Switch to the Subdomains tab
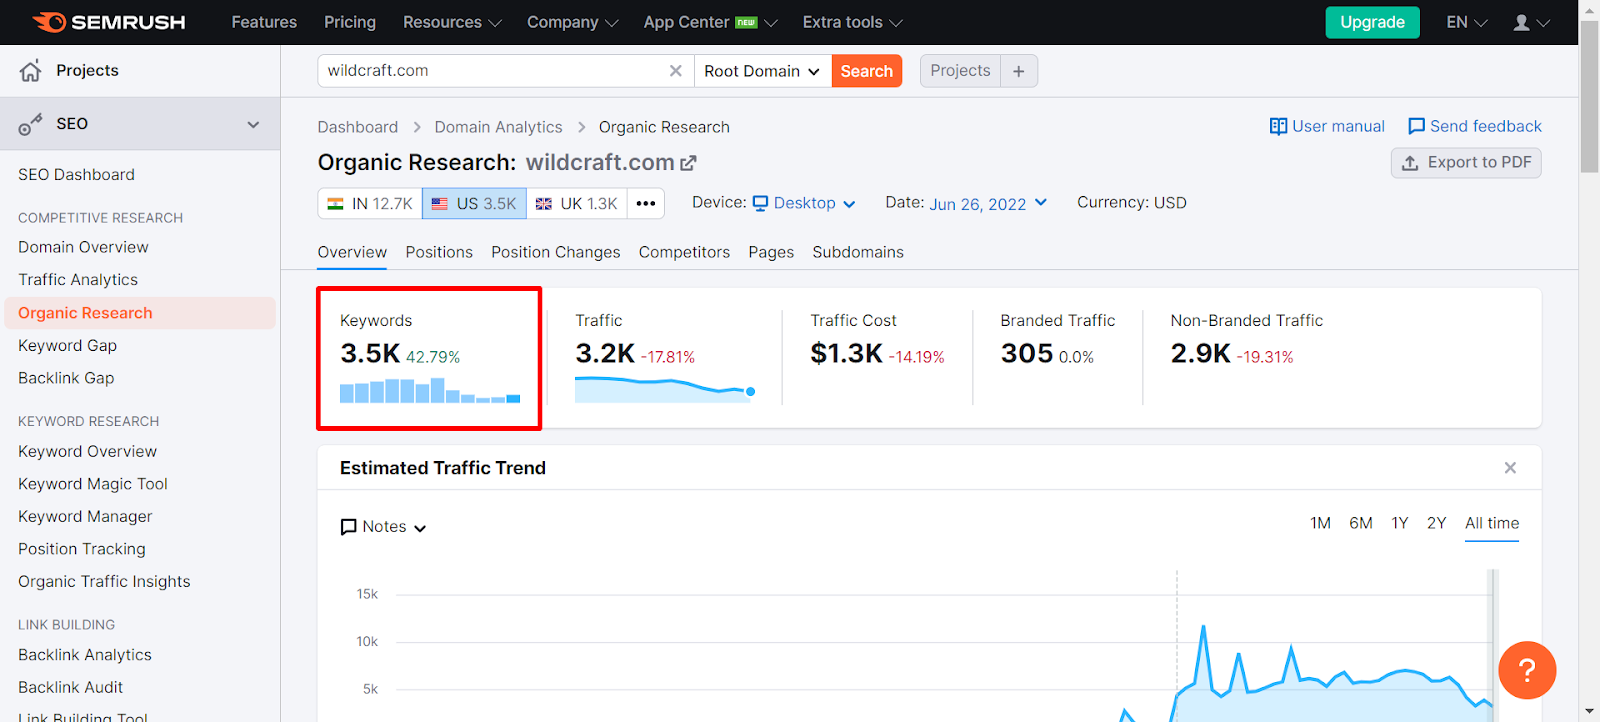Image resolution: width=1600 pixels, height=722 pixels. pyautogui.click(x=858, y=252)
